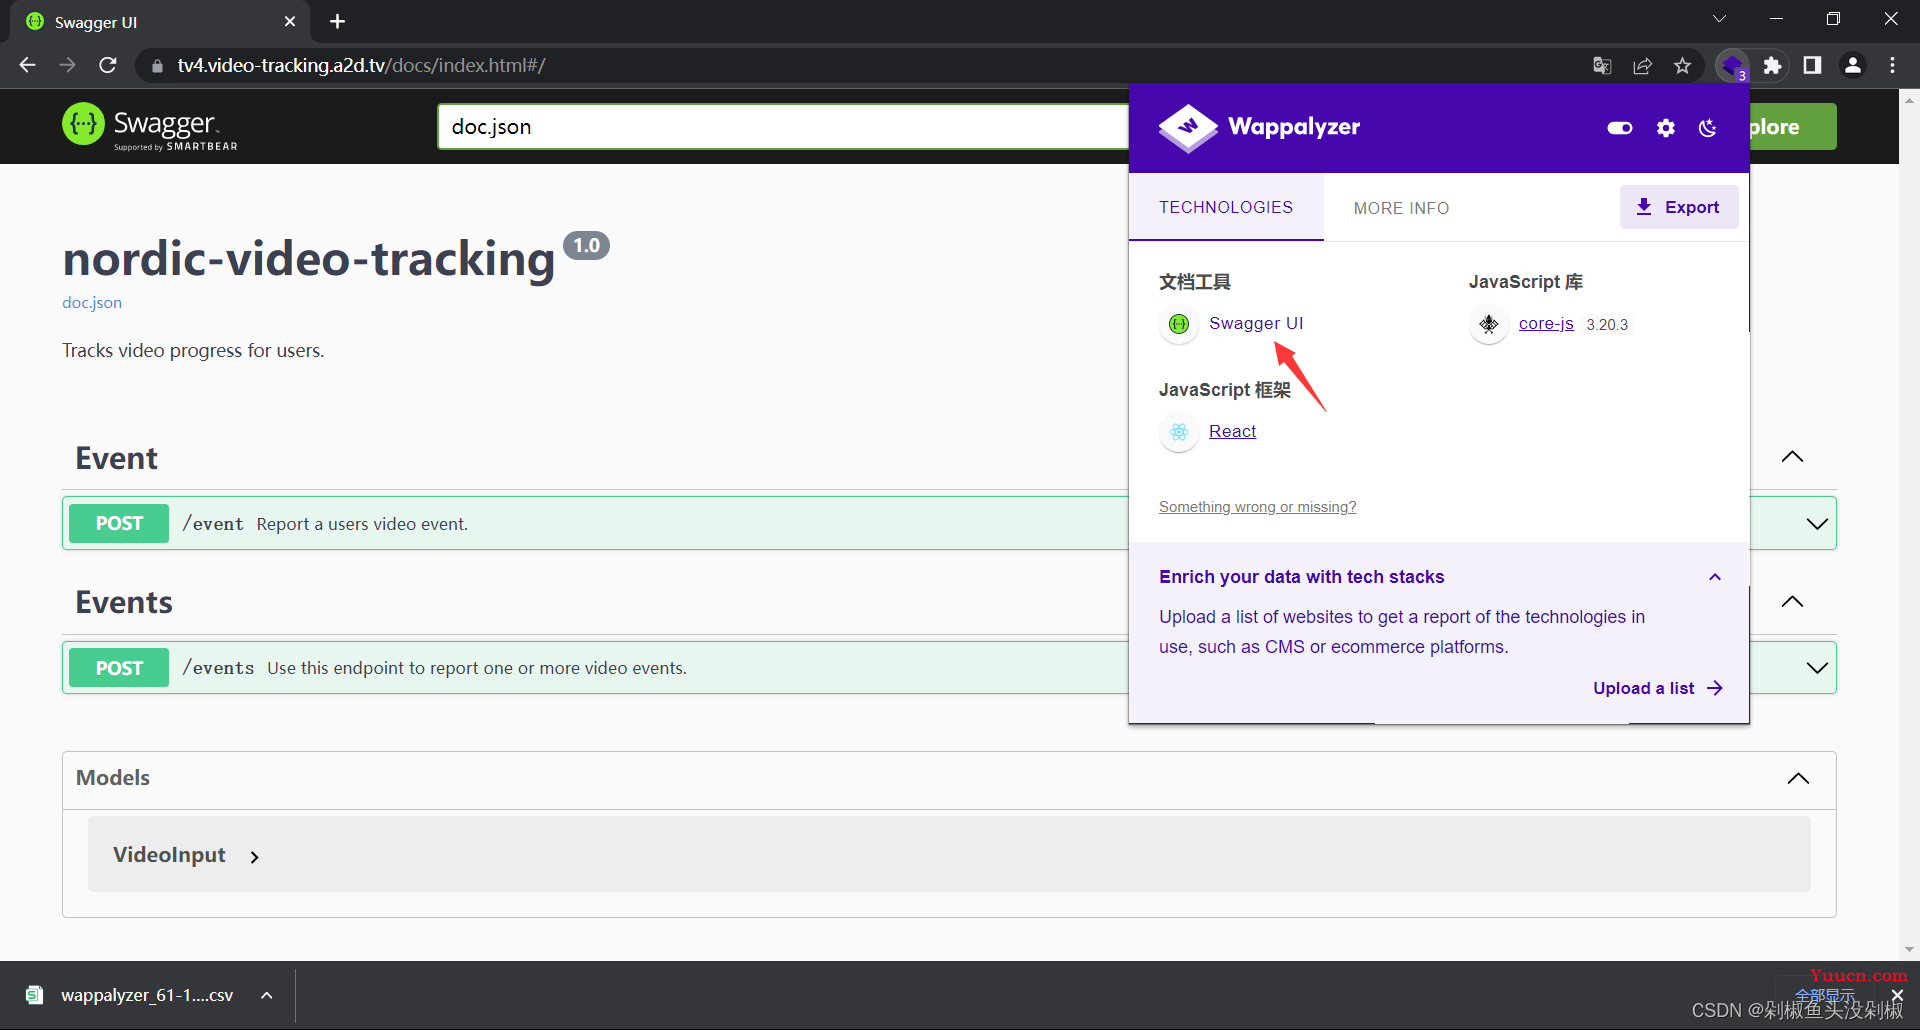Viewport: 1920px width, 1030px height.
Task: Select the Swagger UI browser tab
Action: pos(160,22)
